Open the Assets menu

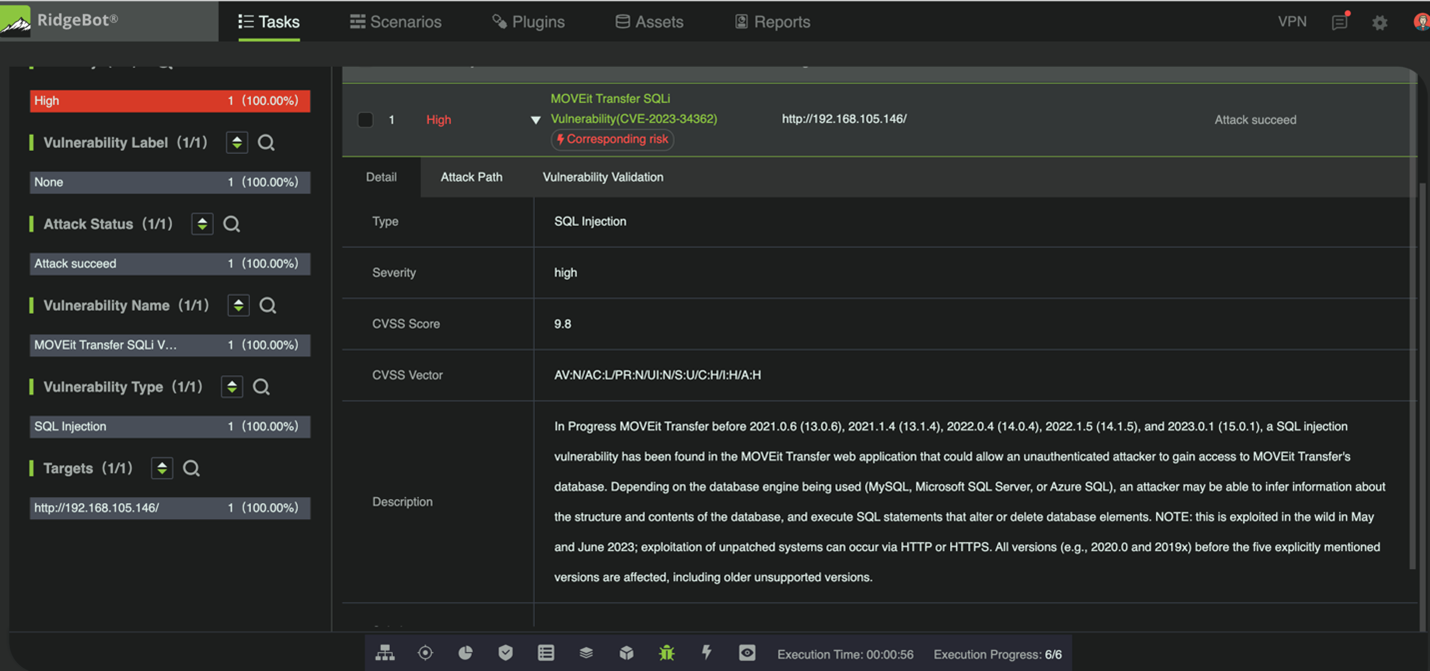coord(649,21)
